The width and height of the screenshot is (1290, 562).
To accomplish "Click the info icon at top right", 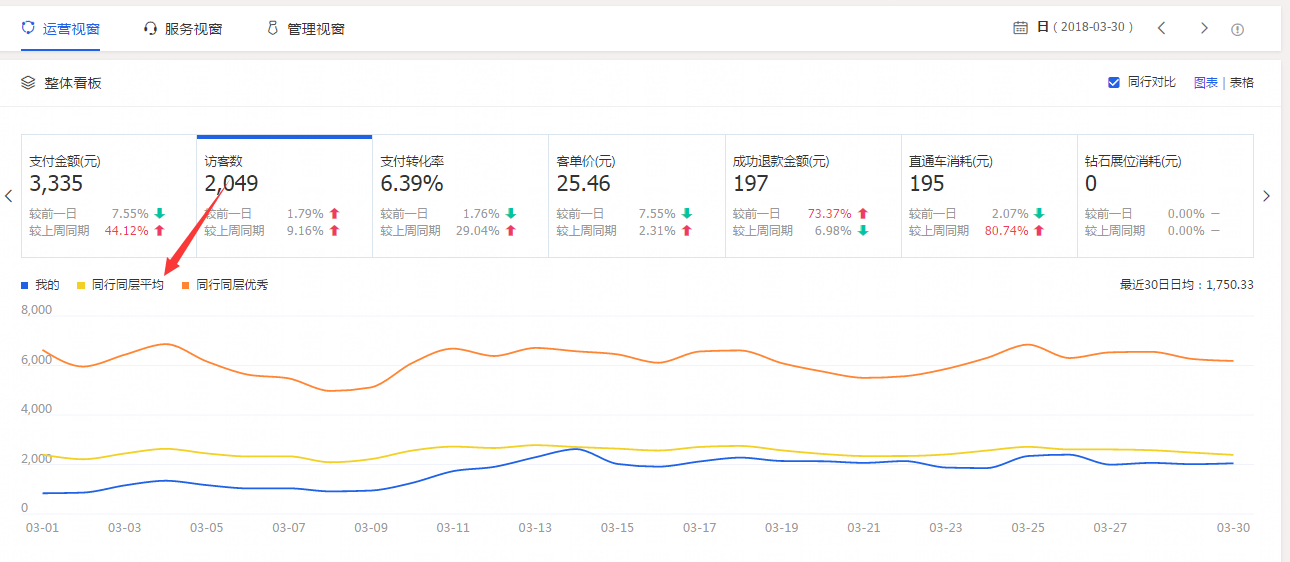I will tap(1237, 29).
